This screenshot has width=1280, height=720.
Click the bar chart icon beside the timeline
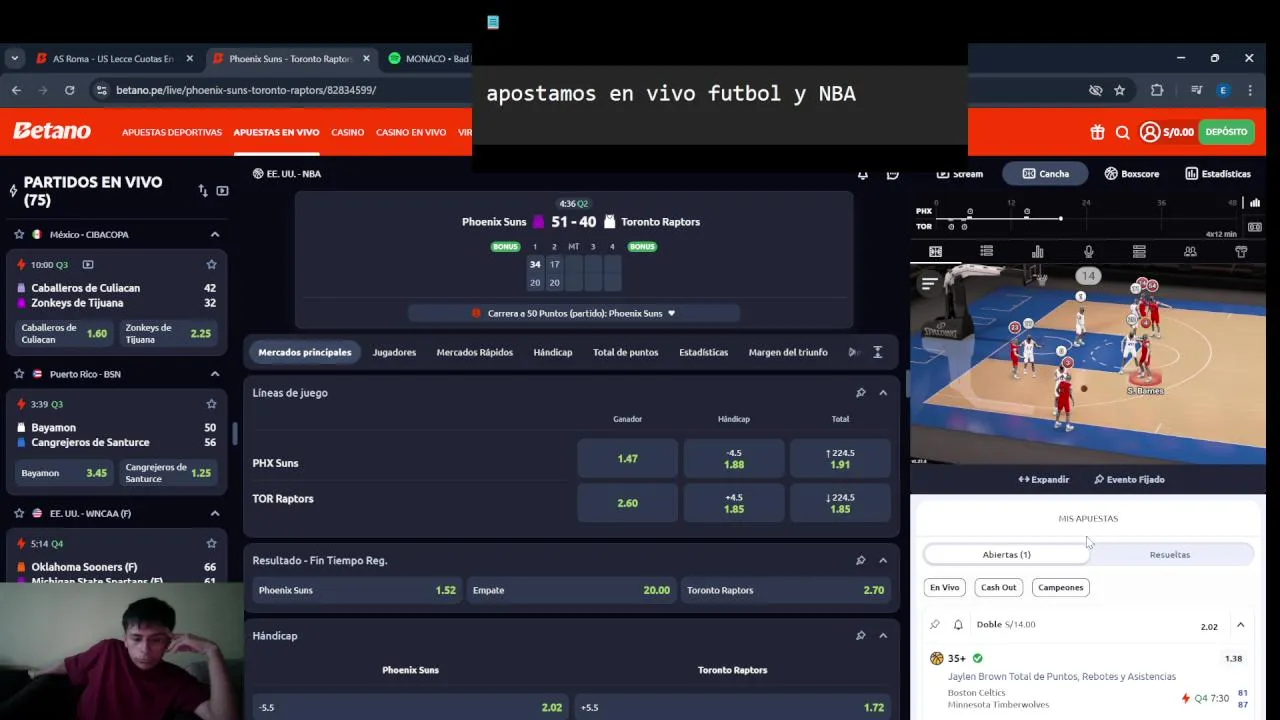pos(1254,203)
